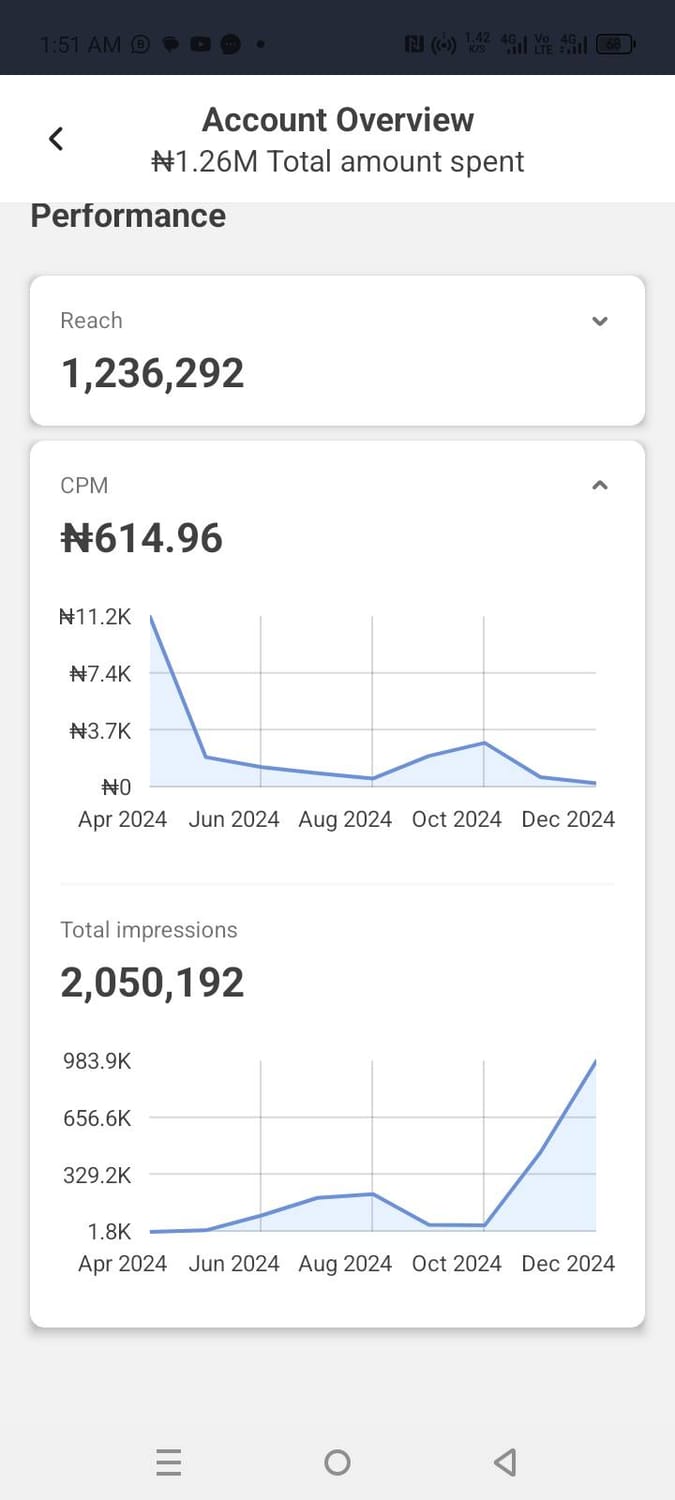Viewport: 675px width, 1500px height.
Task: Tap the Performance section heading
Action: (128, 216)
